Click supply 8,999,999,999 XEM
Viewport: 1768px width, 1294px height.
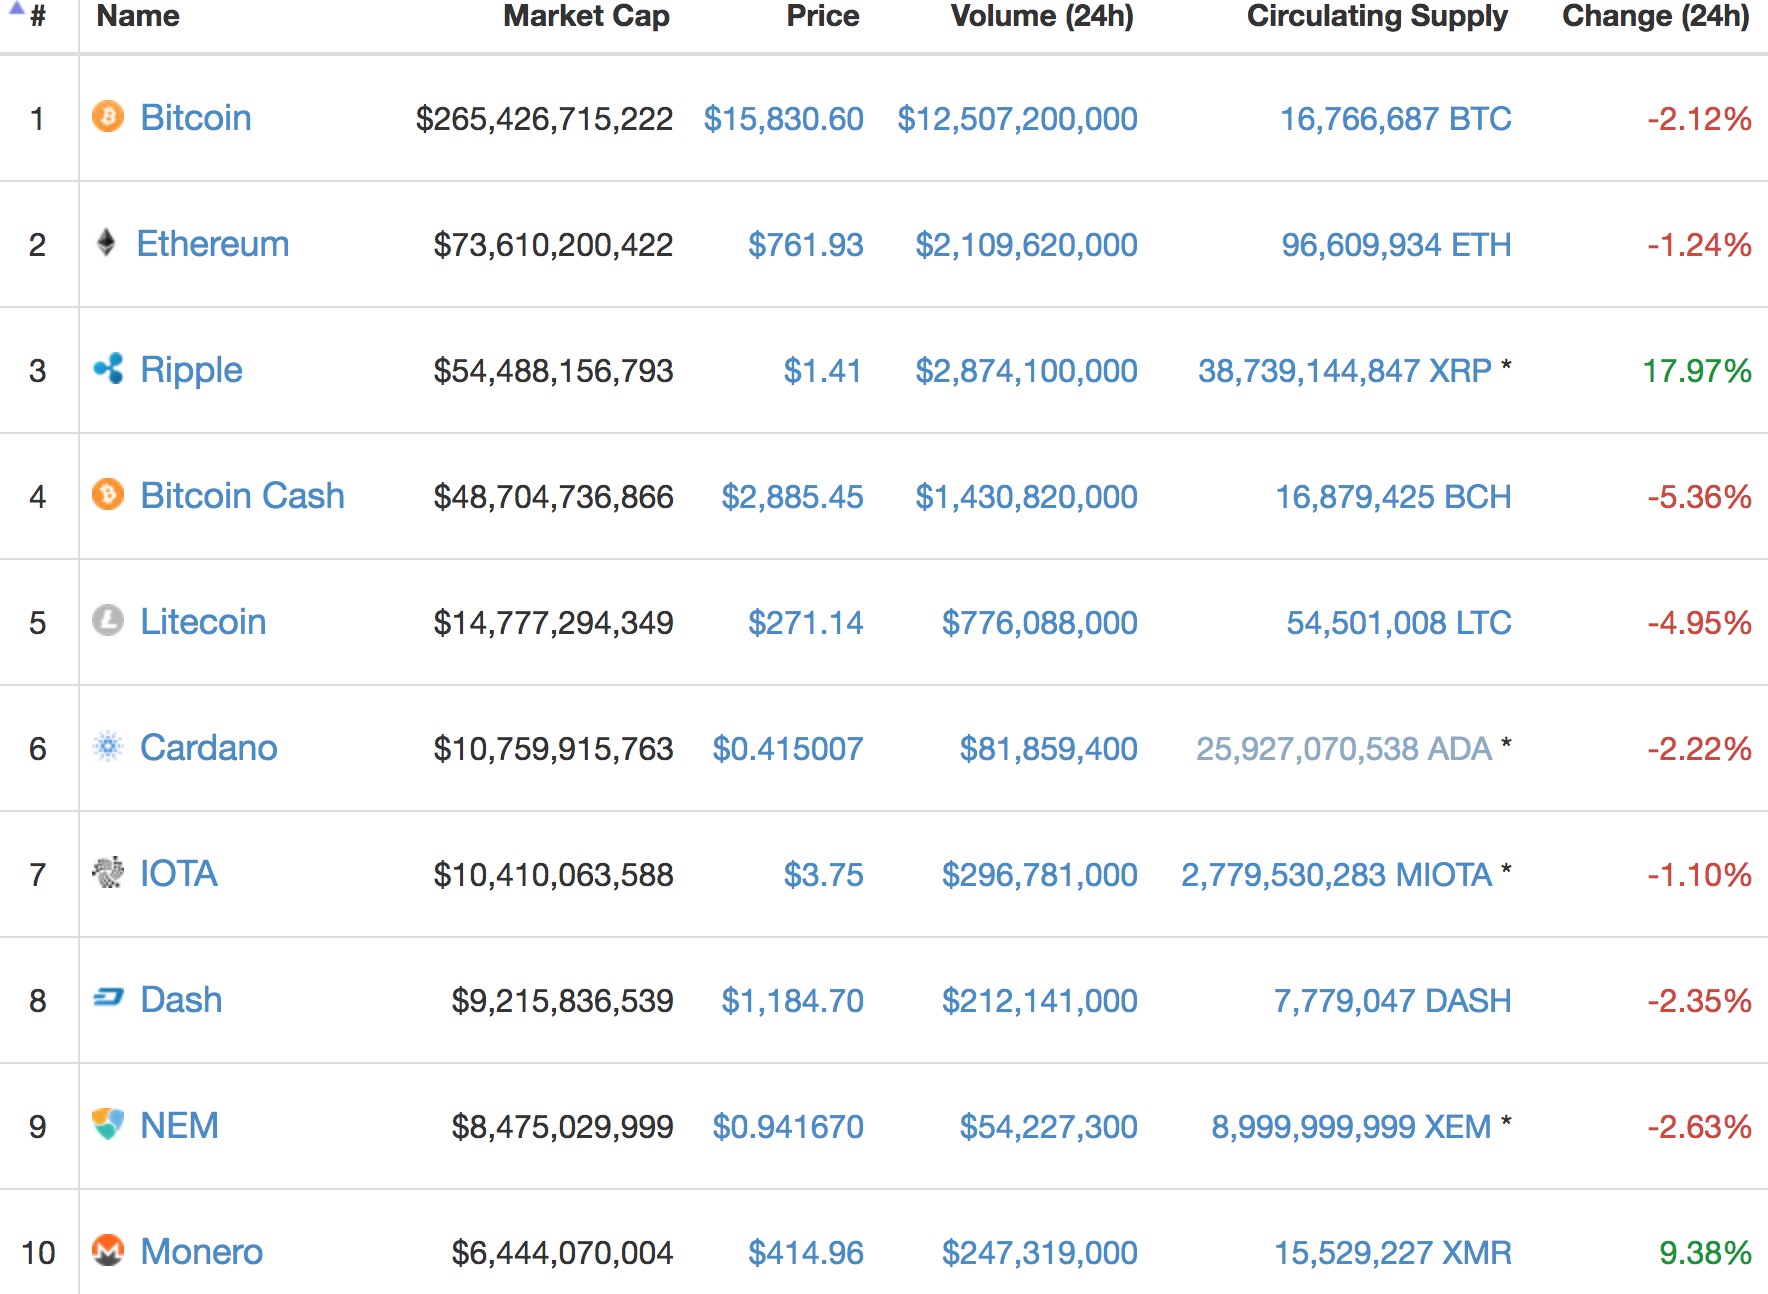1351,1127
